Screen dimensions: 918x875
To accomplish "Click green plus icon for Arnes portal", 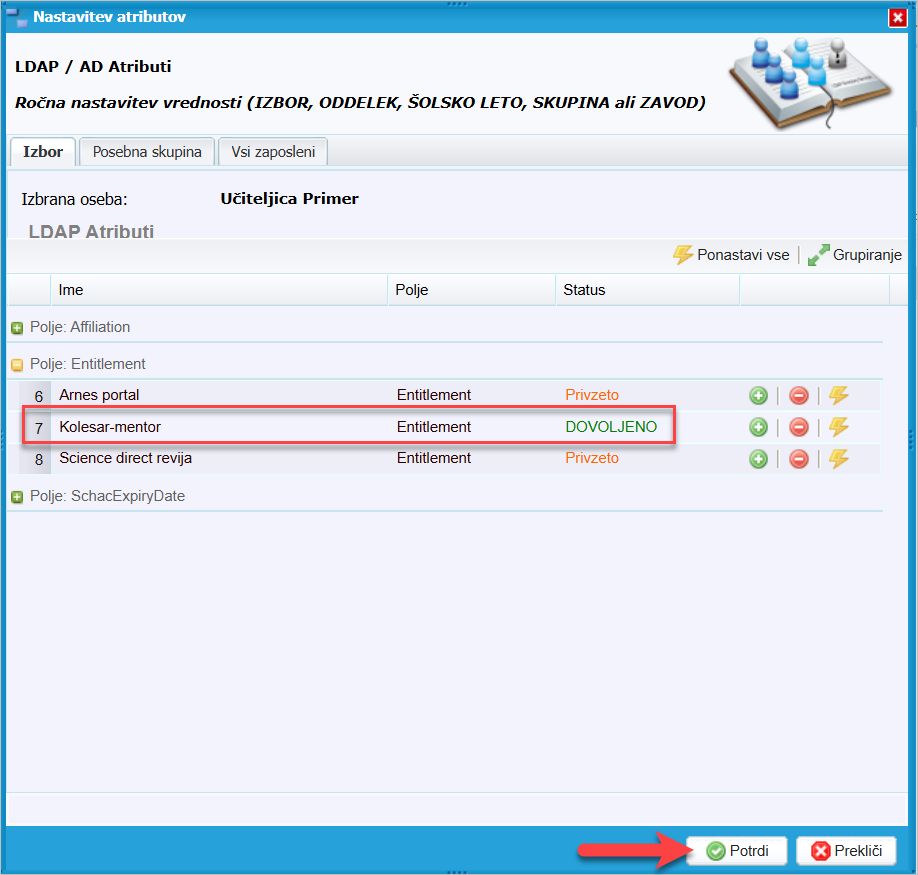I will point(758,396).
